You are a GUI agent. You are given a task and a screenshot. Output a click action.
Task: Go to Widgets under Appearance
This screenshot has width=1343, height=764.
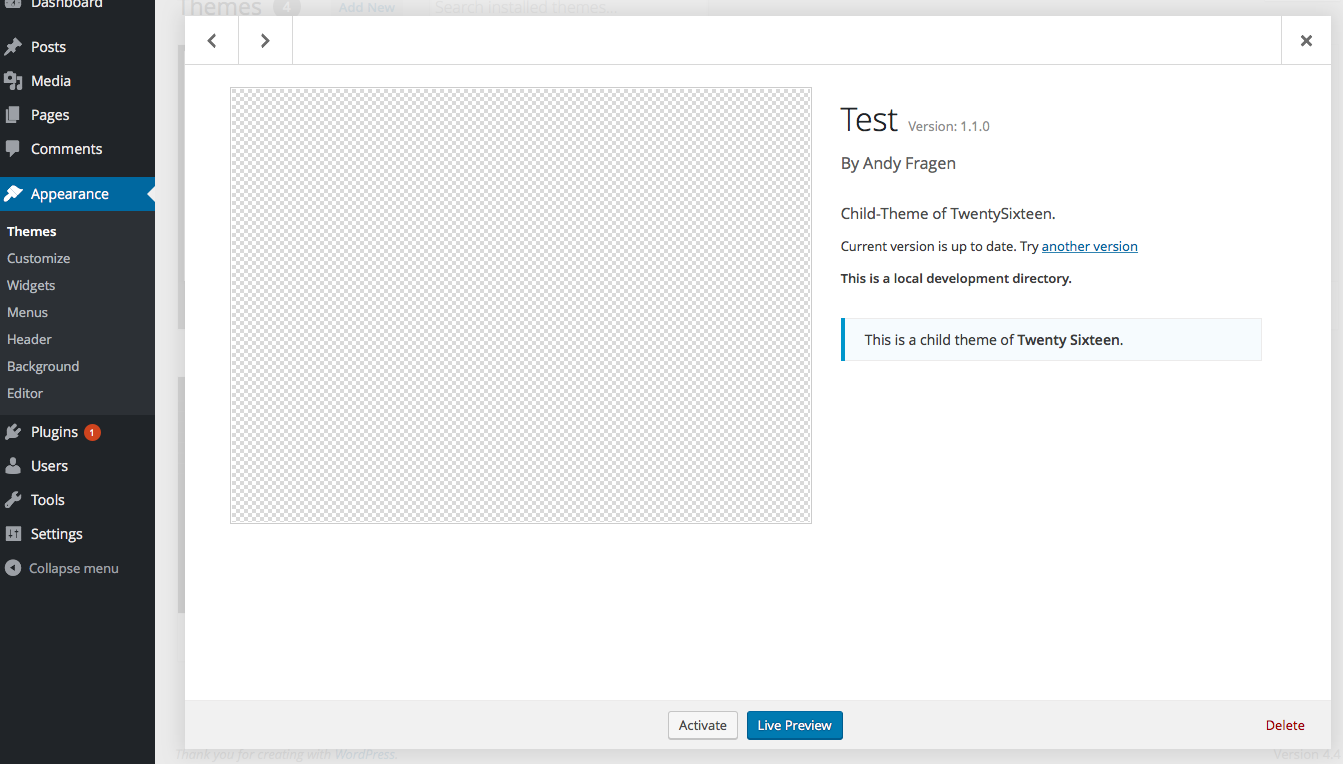coord(31,285)
